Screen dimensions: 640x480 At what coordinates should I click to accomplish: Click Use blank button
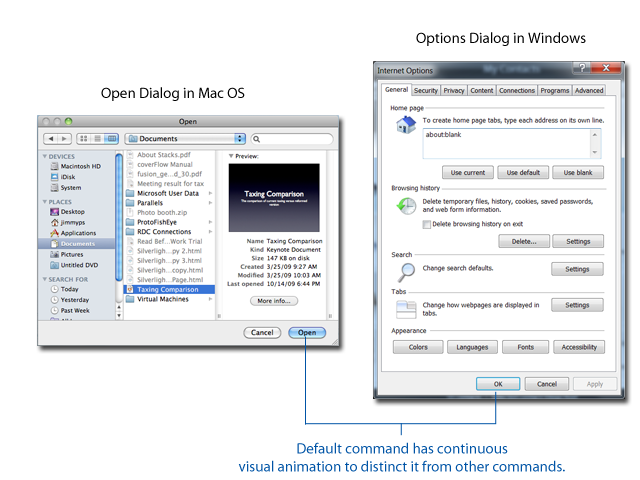tap(578, 173)
